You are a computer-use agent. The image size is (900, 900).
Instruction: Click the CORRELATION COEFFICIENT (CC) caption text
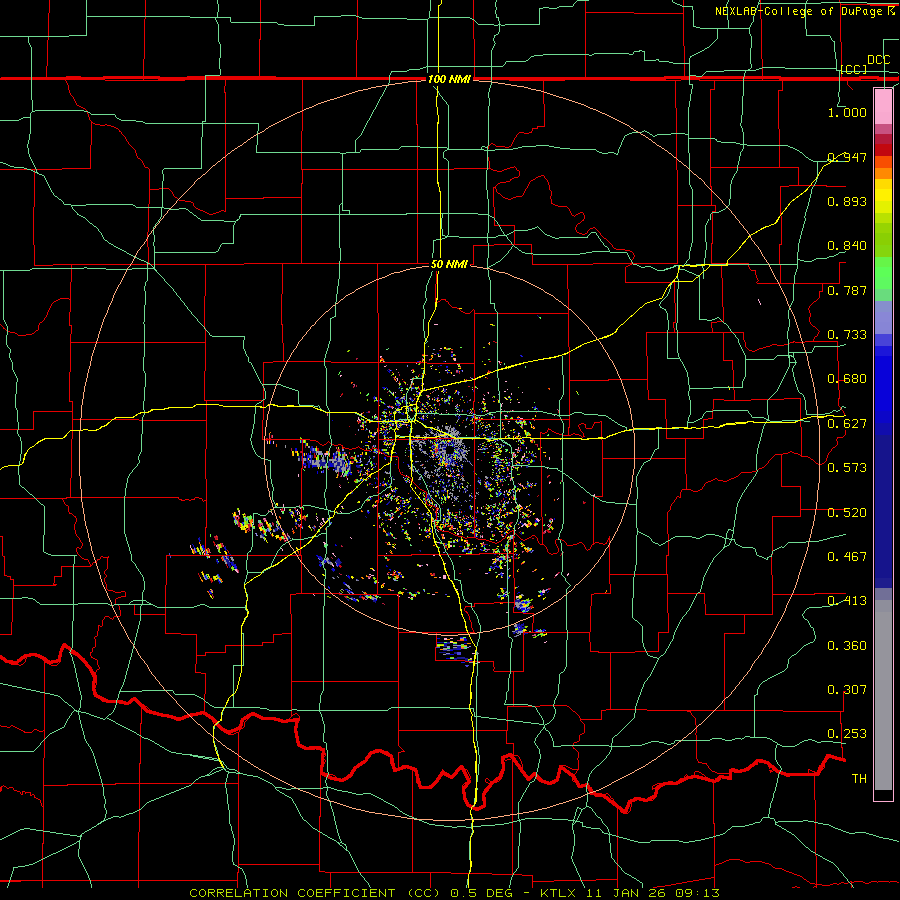point(315,893)
